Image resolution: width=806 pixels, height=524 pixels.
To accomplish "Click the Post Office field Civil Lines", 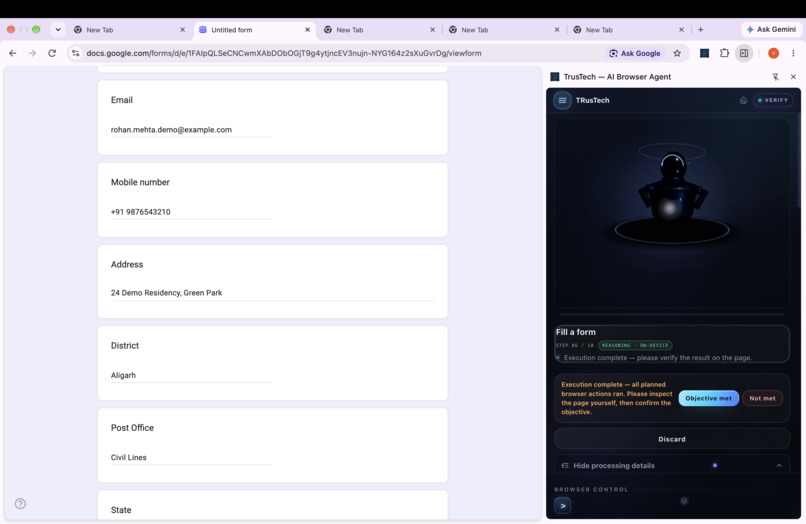I will pyautogui.click(x=191, y=458).
